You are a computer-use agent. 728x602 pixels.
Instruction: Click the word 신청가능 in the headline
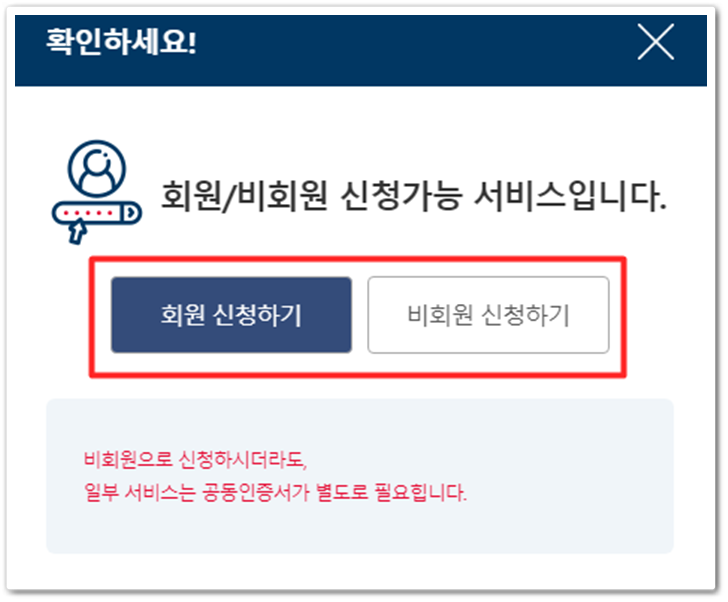401,196
